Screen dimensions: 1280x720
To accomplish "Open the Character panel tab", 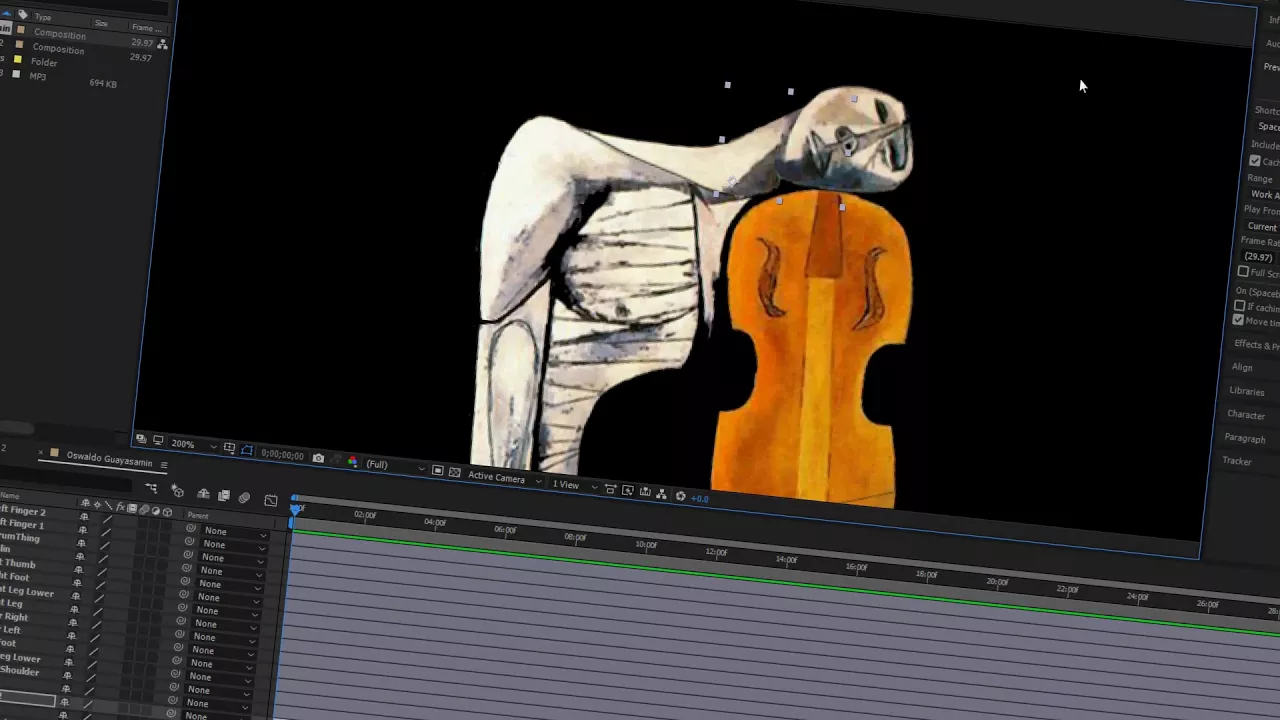I will pyautogui.click(x=1246, y=414).
